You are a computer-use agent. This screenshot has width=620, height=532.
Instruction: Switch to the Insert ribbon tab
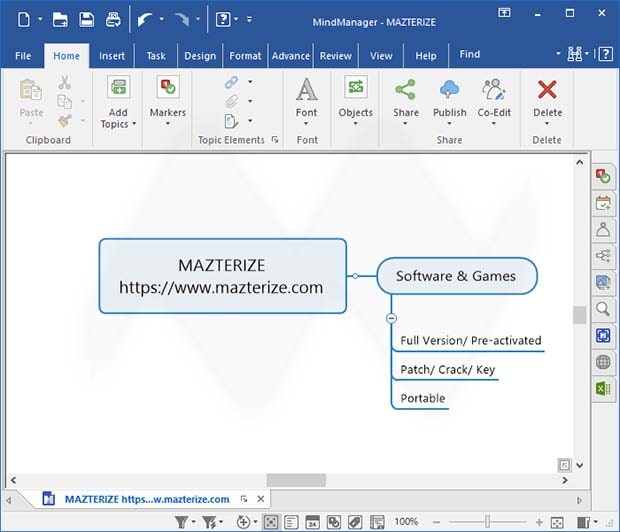coord(112,56)
